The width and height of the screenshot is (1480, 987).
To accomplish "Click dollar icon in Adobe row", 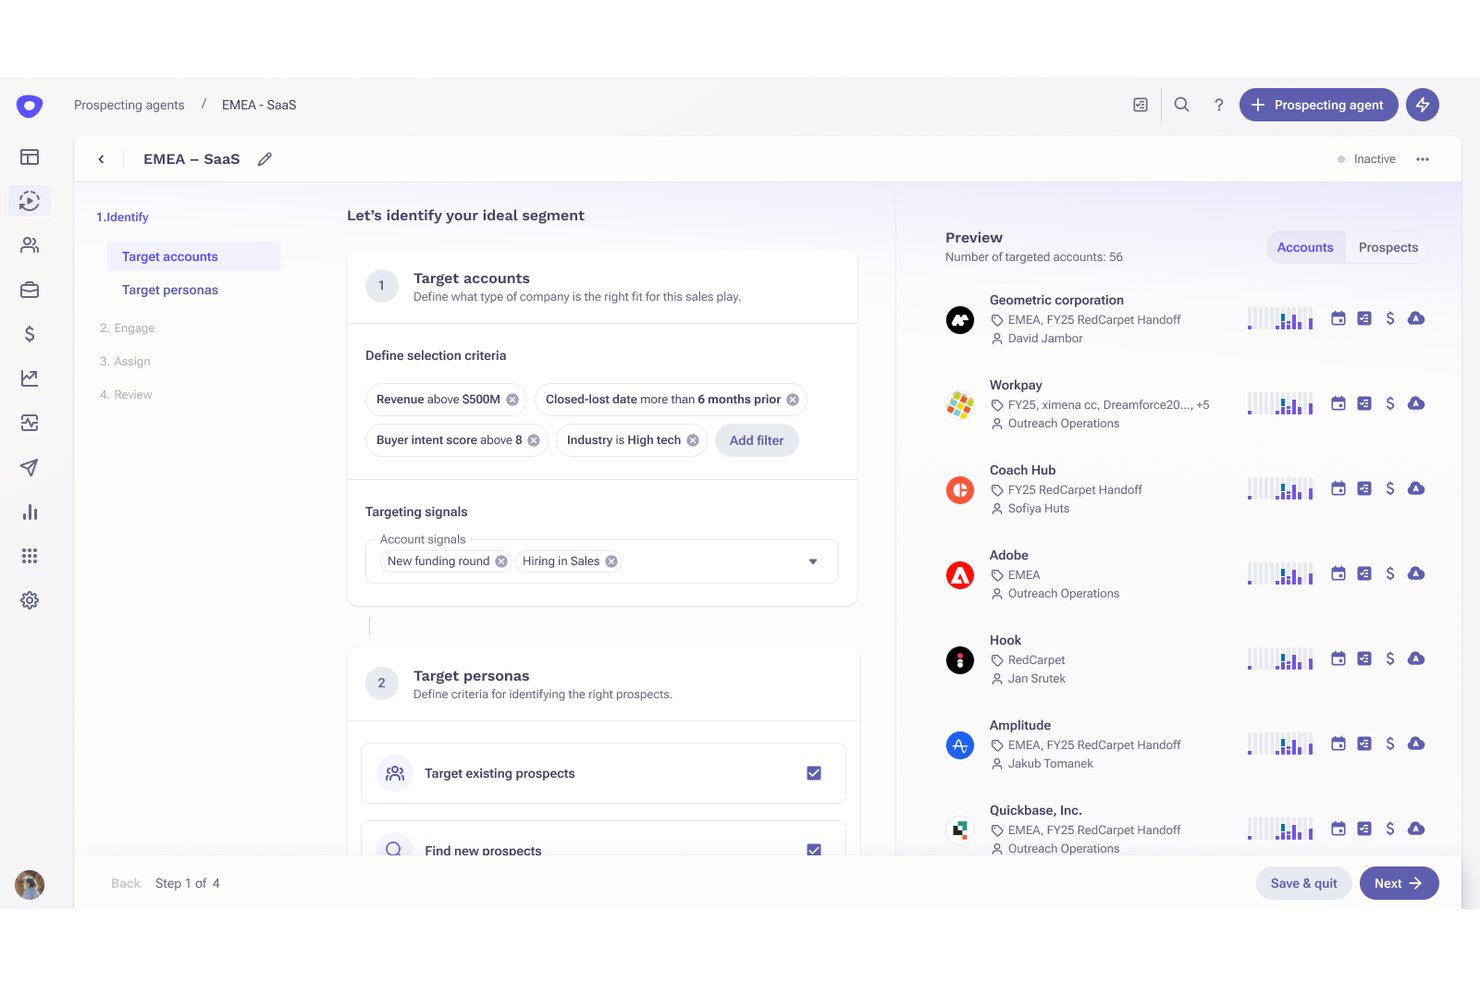I will click(1390, 574).
